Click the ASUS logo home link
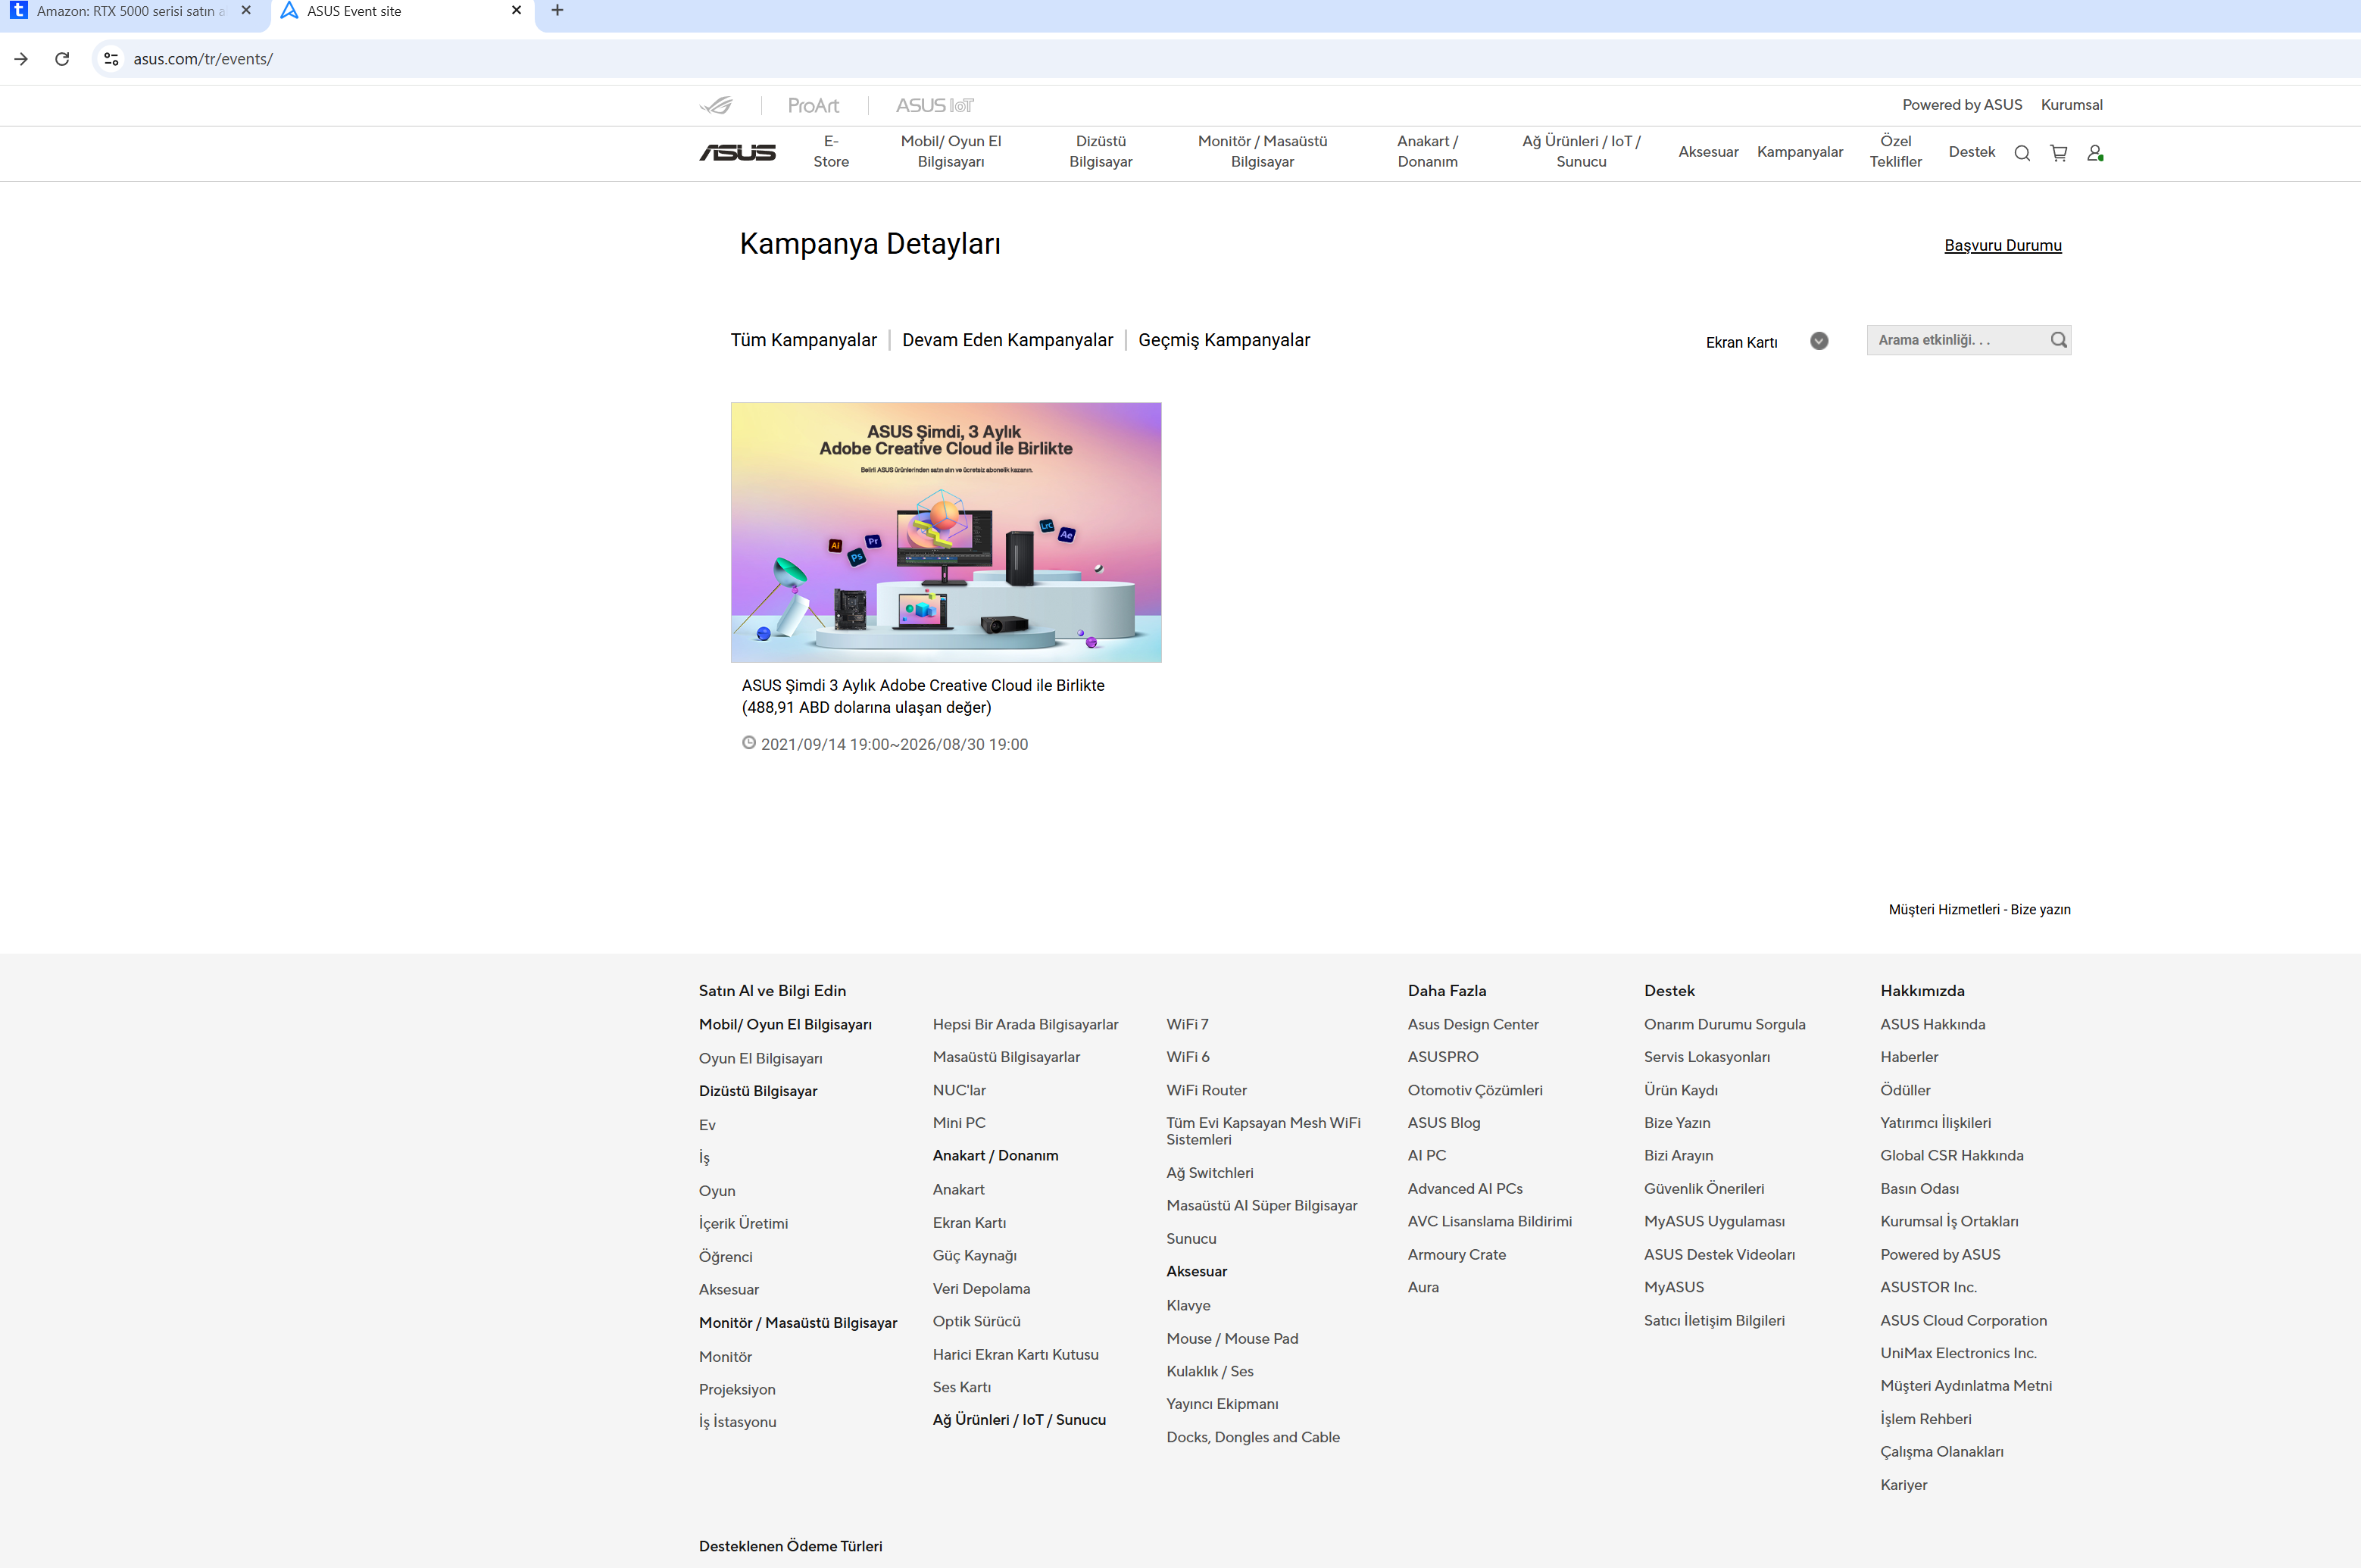This screenshot has width=2361, height=1568. coord(737,152)
